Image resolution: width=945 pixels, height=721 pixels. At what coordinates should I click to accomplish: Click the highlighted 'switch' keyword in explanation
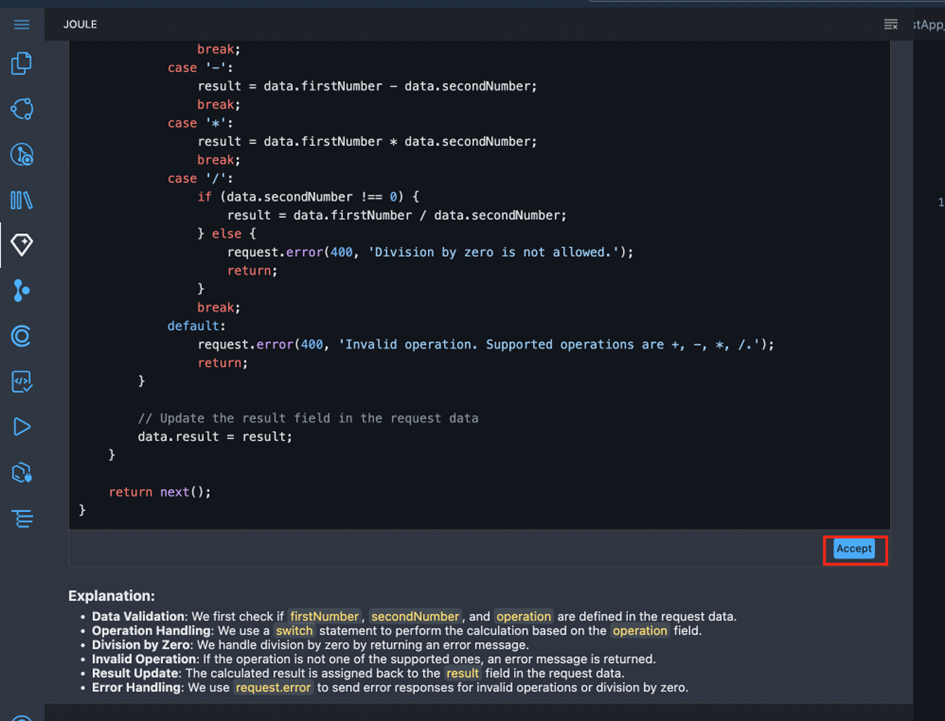click(294, 631)
